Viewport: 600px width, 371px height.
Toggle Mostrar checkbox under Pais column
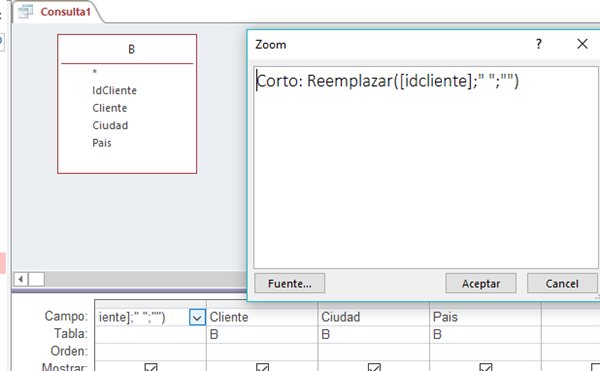486,368
